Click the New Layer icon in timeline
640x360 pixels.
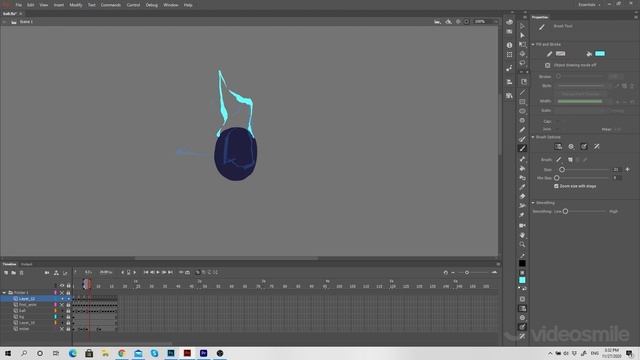(x=6, y=273)
